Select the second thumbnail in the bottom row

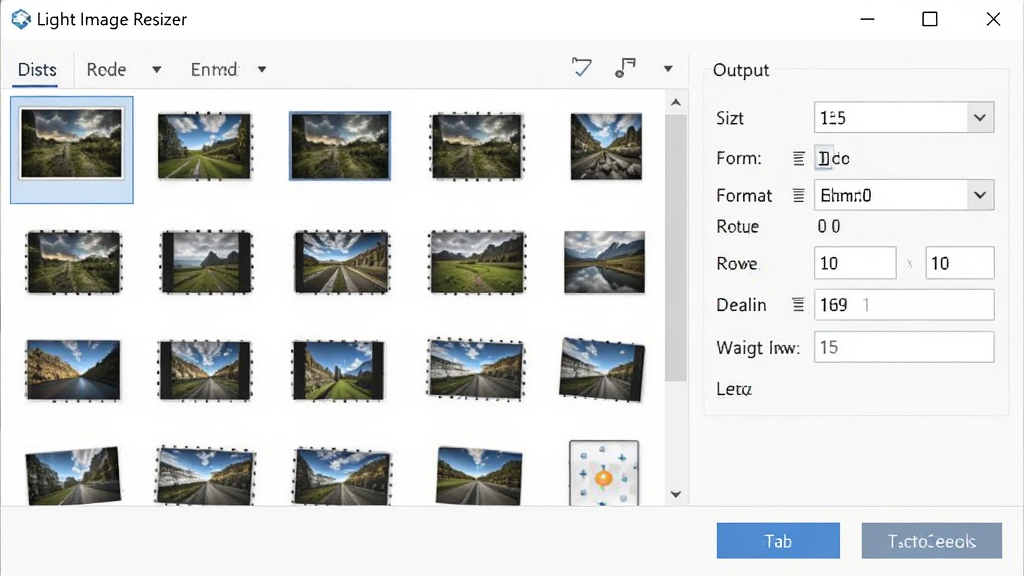(x=205, y=475)
